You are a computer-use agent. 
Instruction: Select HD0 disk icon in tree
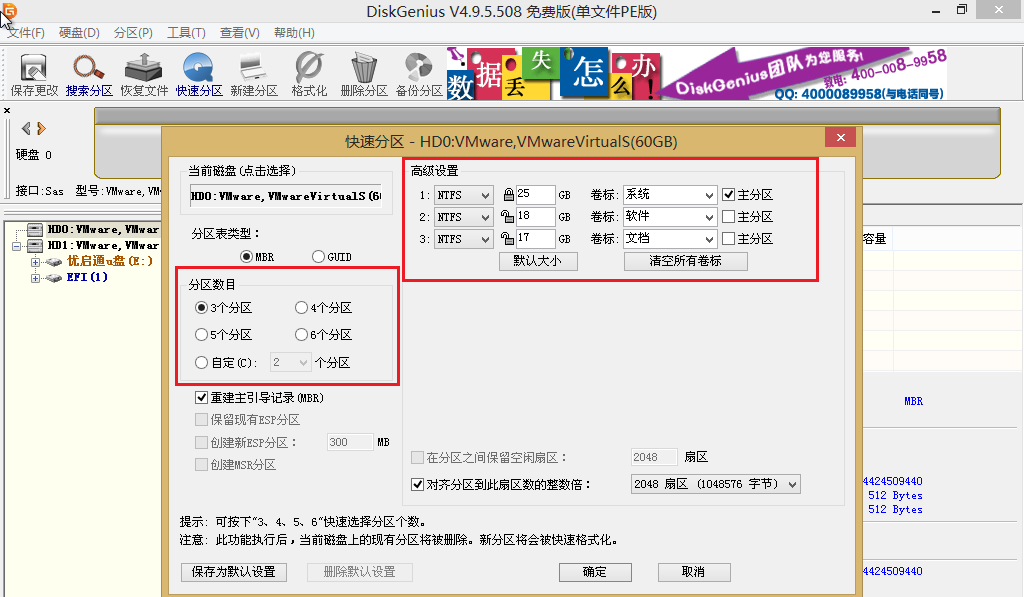pos(35,229)
